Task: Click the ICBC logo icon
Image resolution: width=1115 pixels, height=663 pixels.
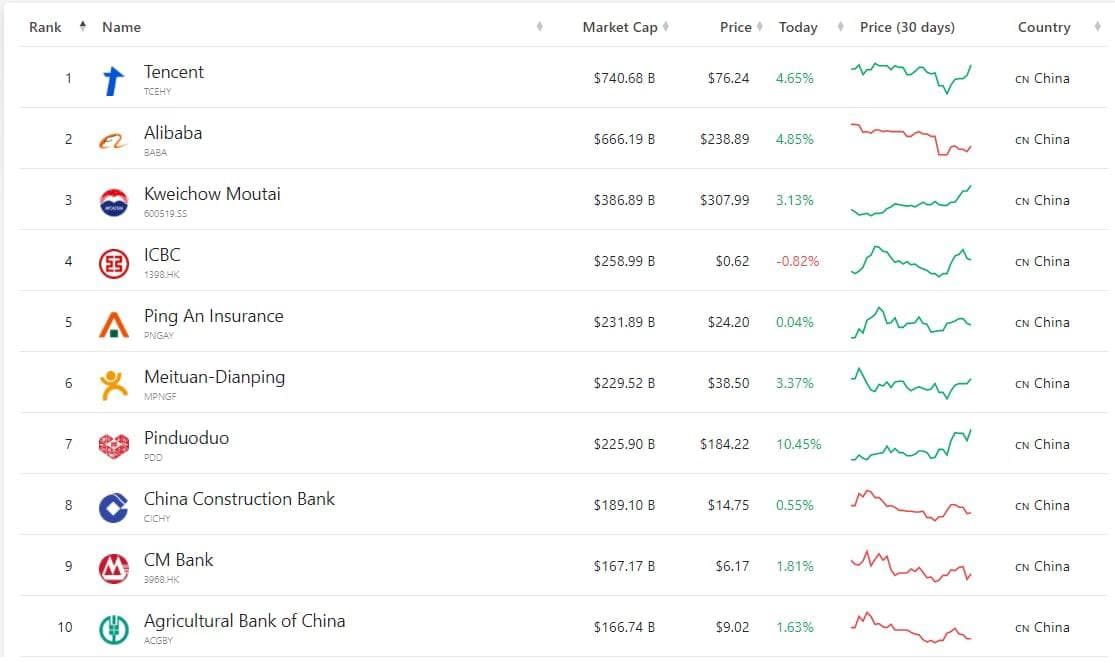Action: [113, 263]
